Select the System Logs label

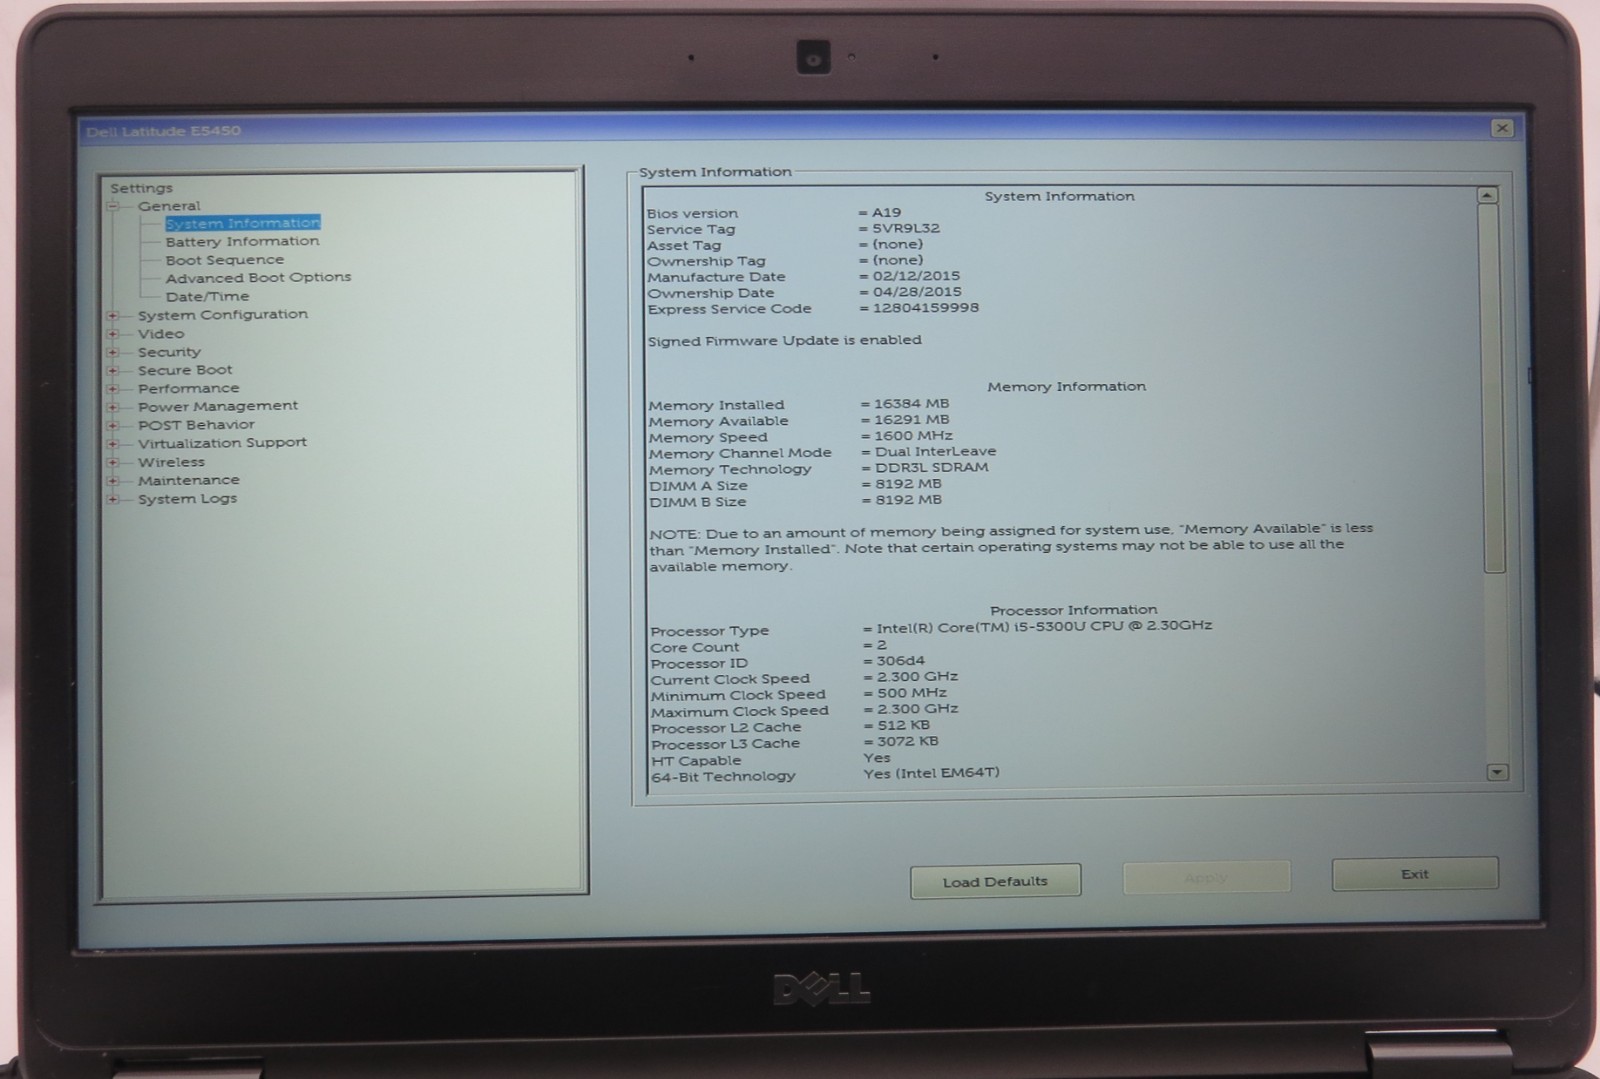188,499
